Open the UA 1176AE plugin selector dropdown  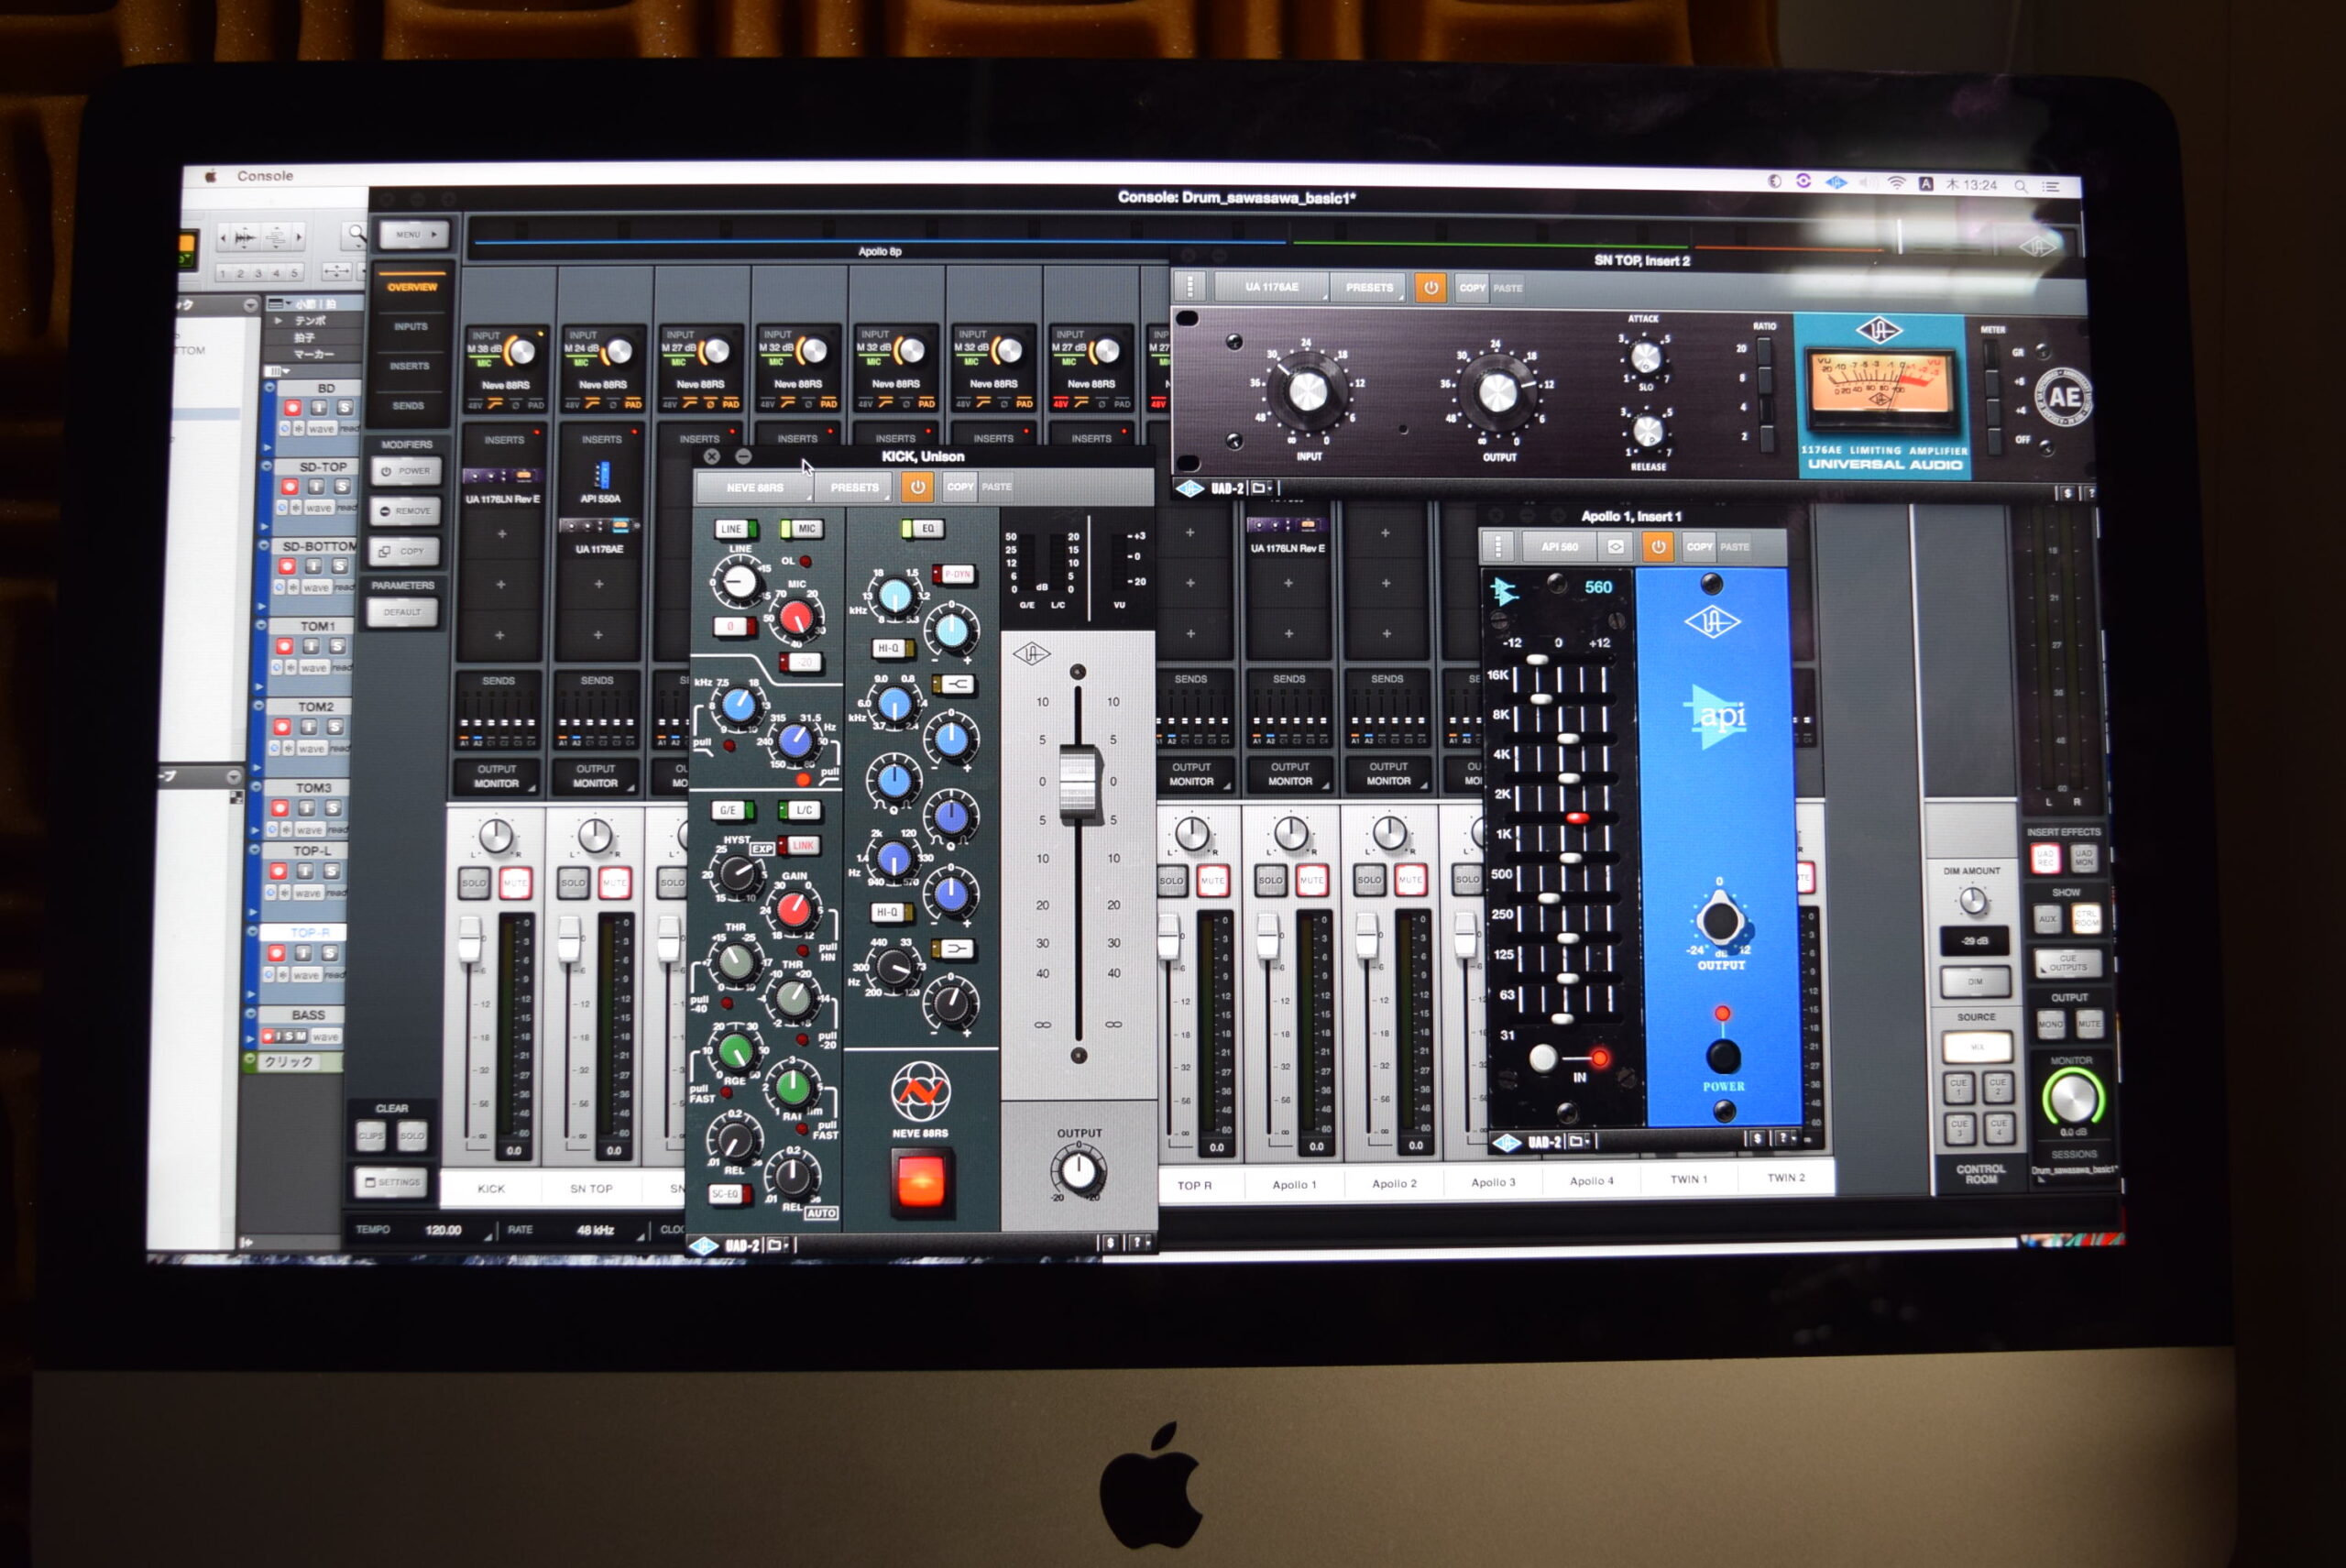(x=1272, y=288)
